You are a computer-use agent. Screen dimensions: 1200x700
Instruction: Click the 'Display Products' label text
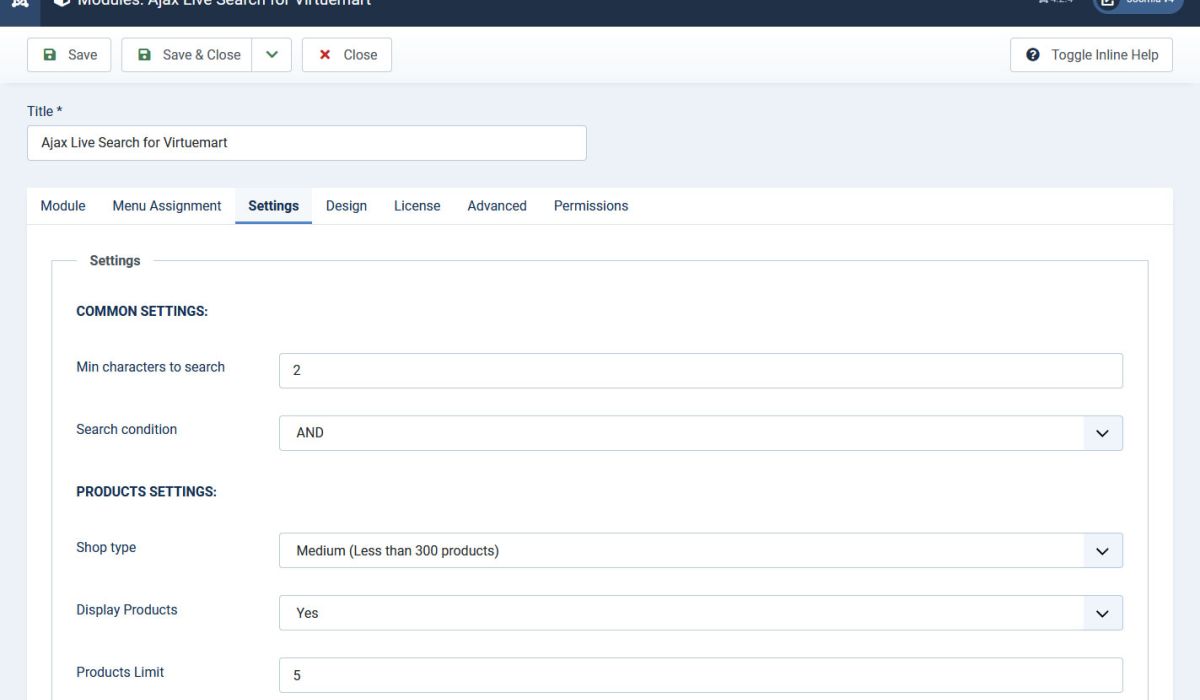[127, 609]
